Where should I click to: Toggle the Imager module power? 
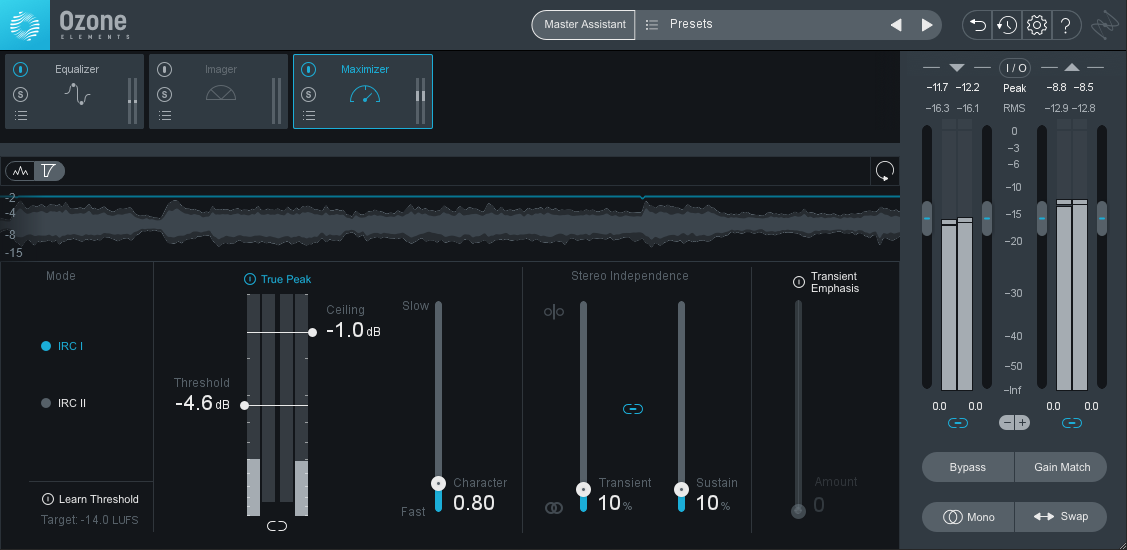165,70
